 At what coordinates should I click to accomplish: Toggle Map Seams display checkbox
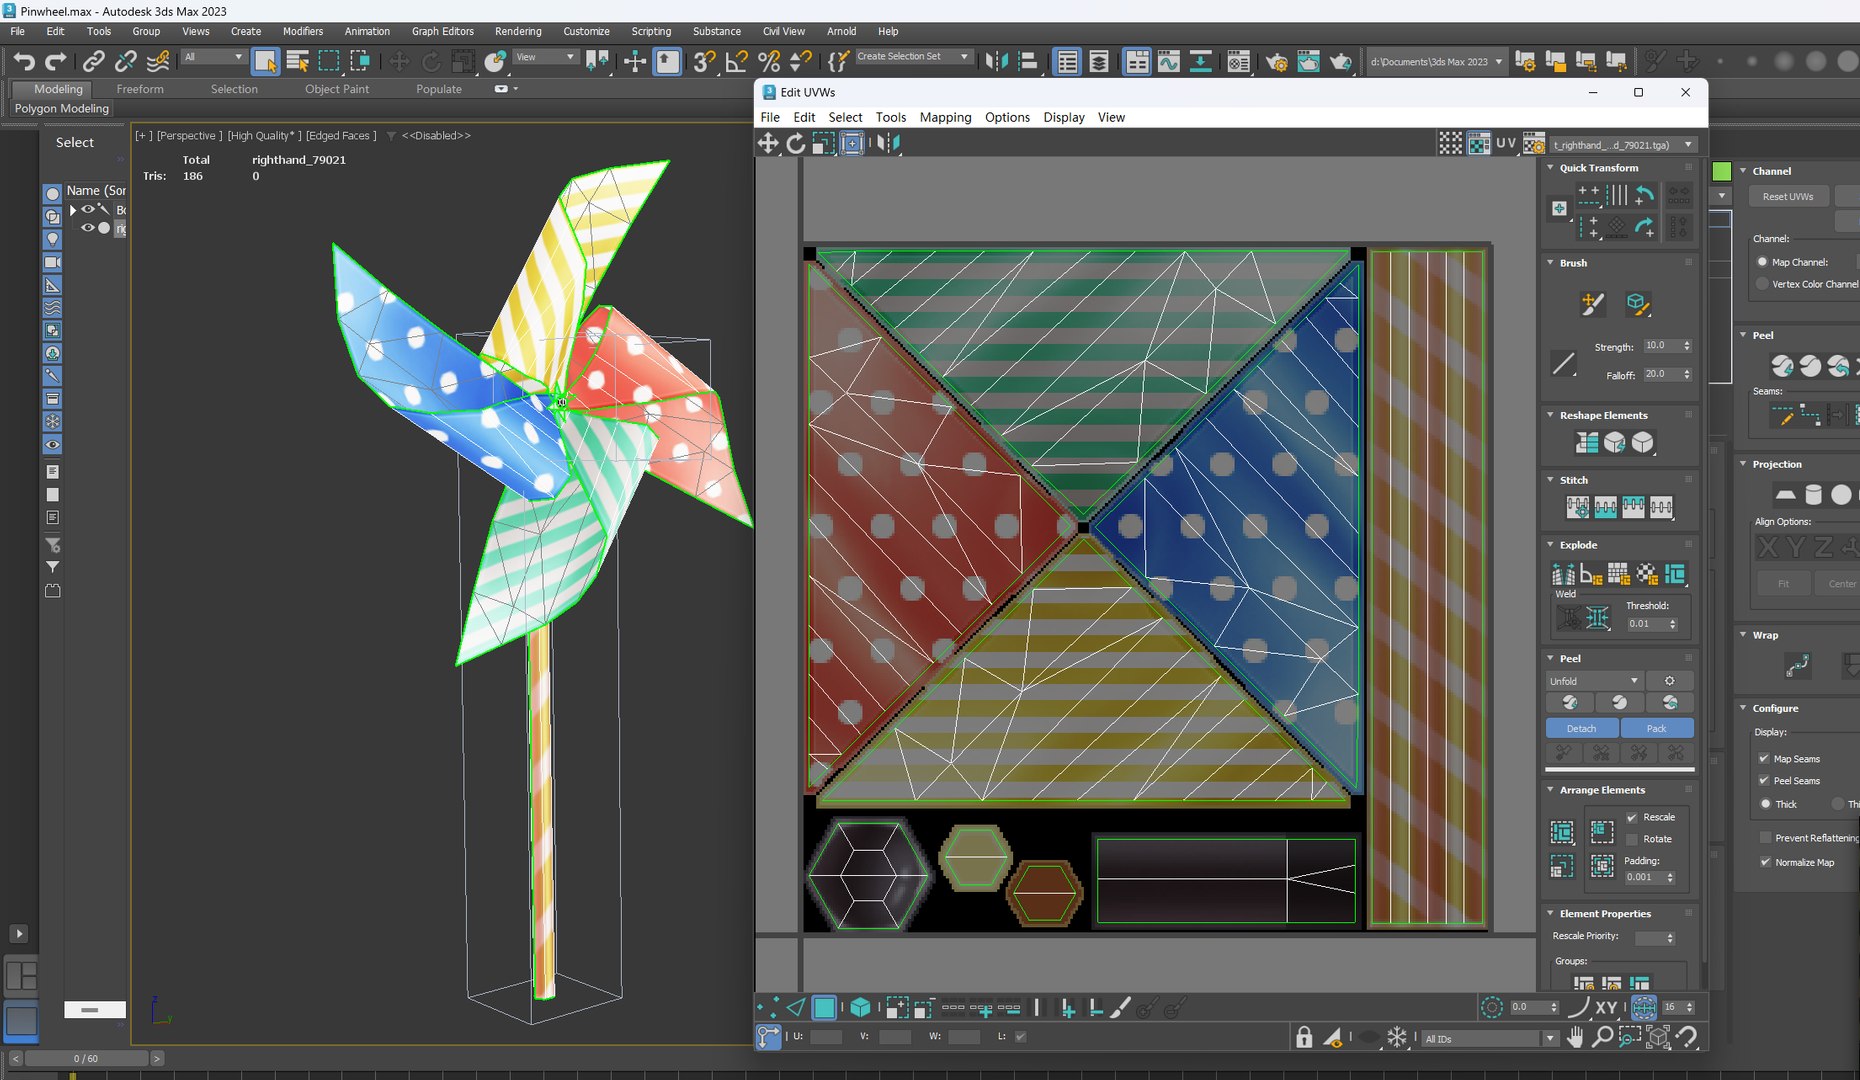[x=1764, y=759]
